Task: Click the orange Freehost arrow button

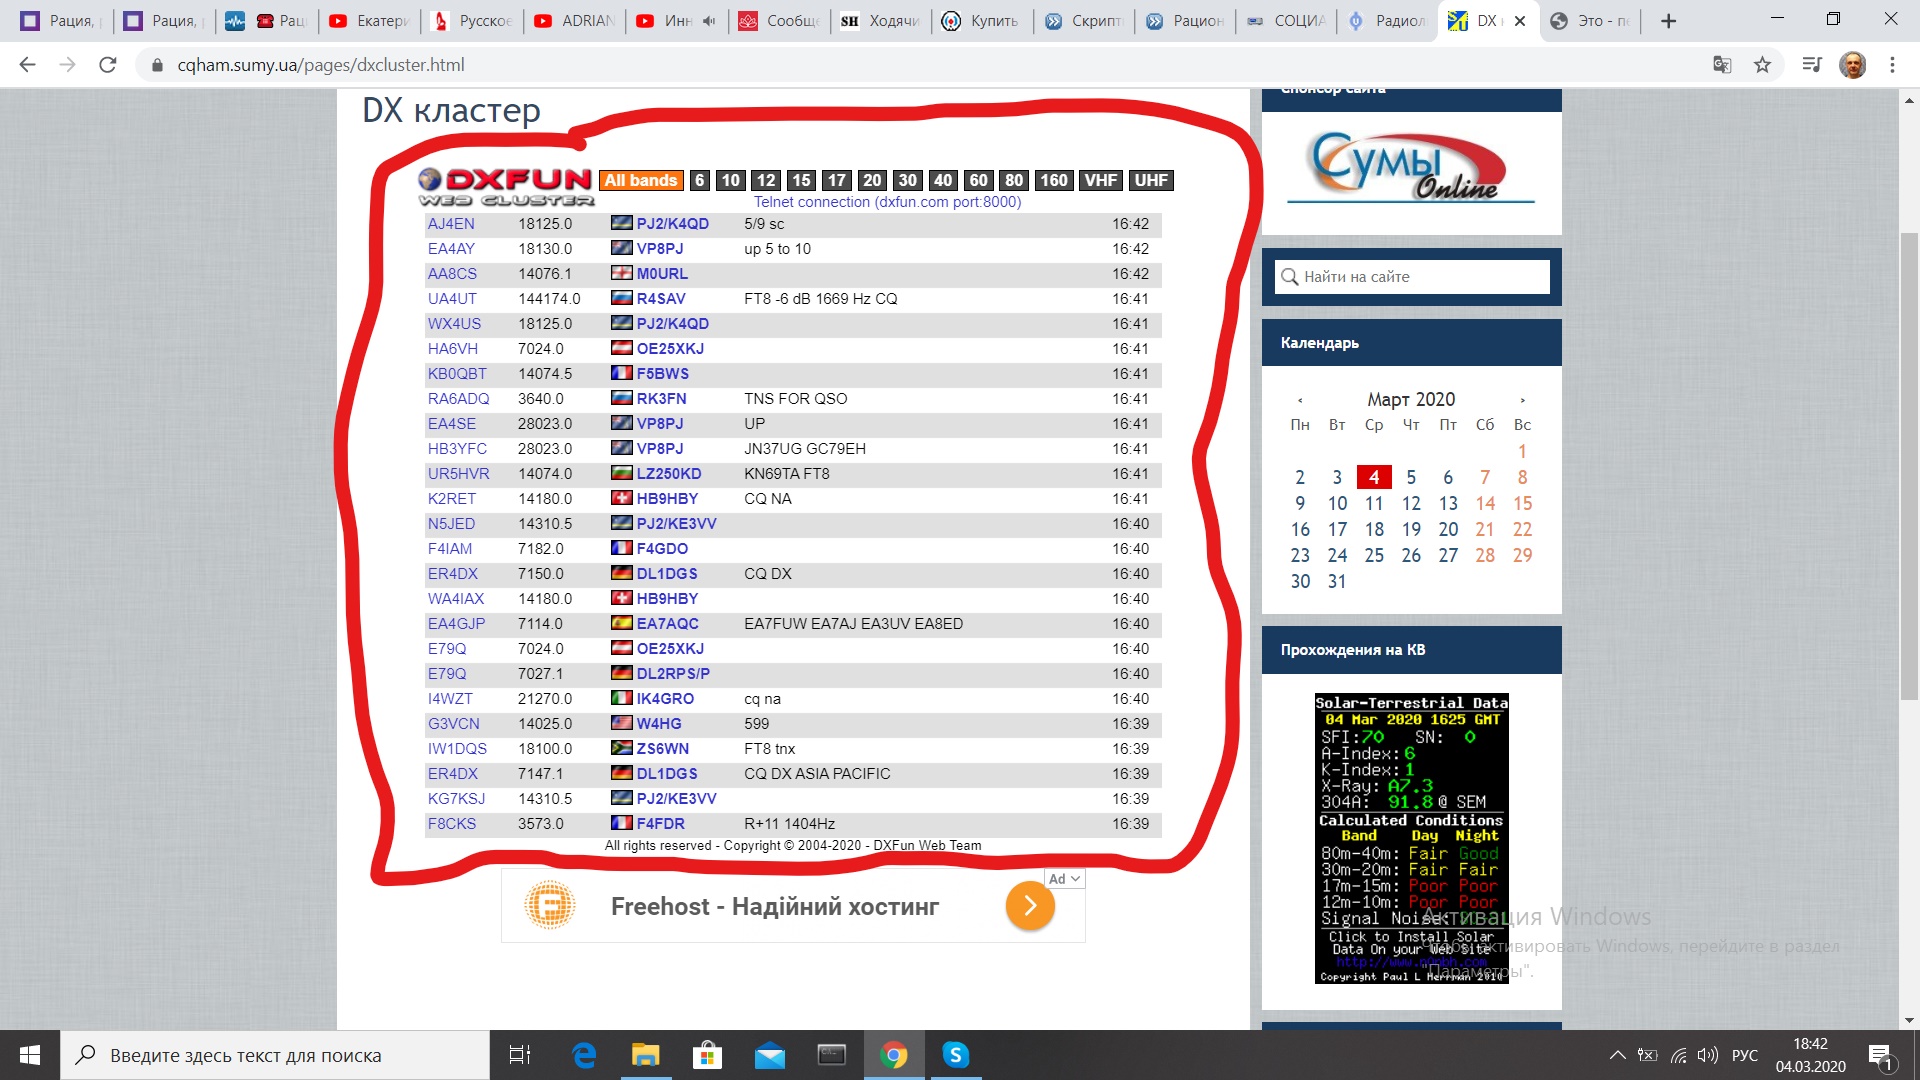Action: tap(1030, 906)
